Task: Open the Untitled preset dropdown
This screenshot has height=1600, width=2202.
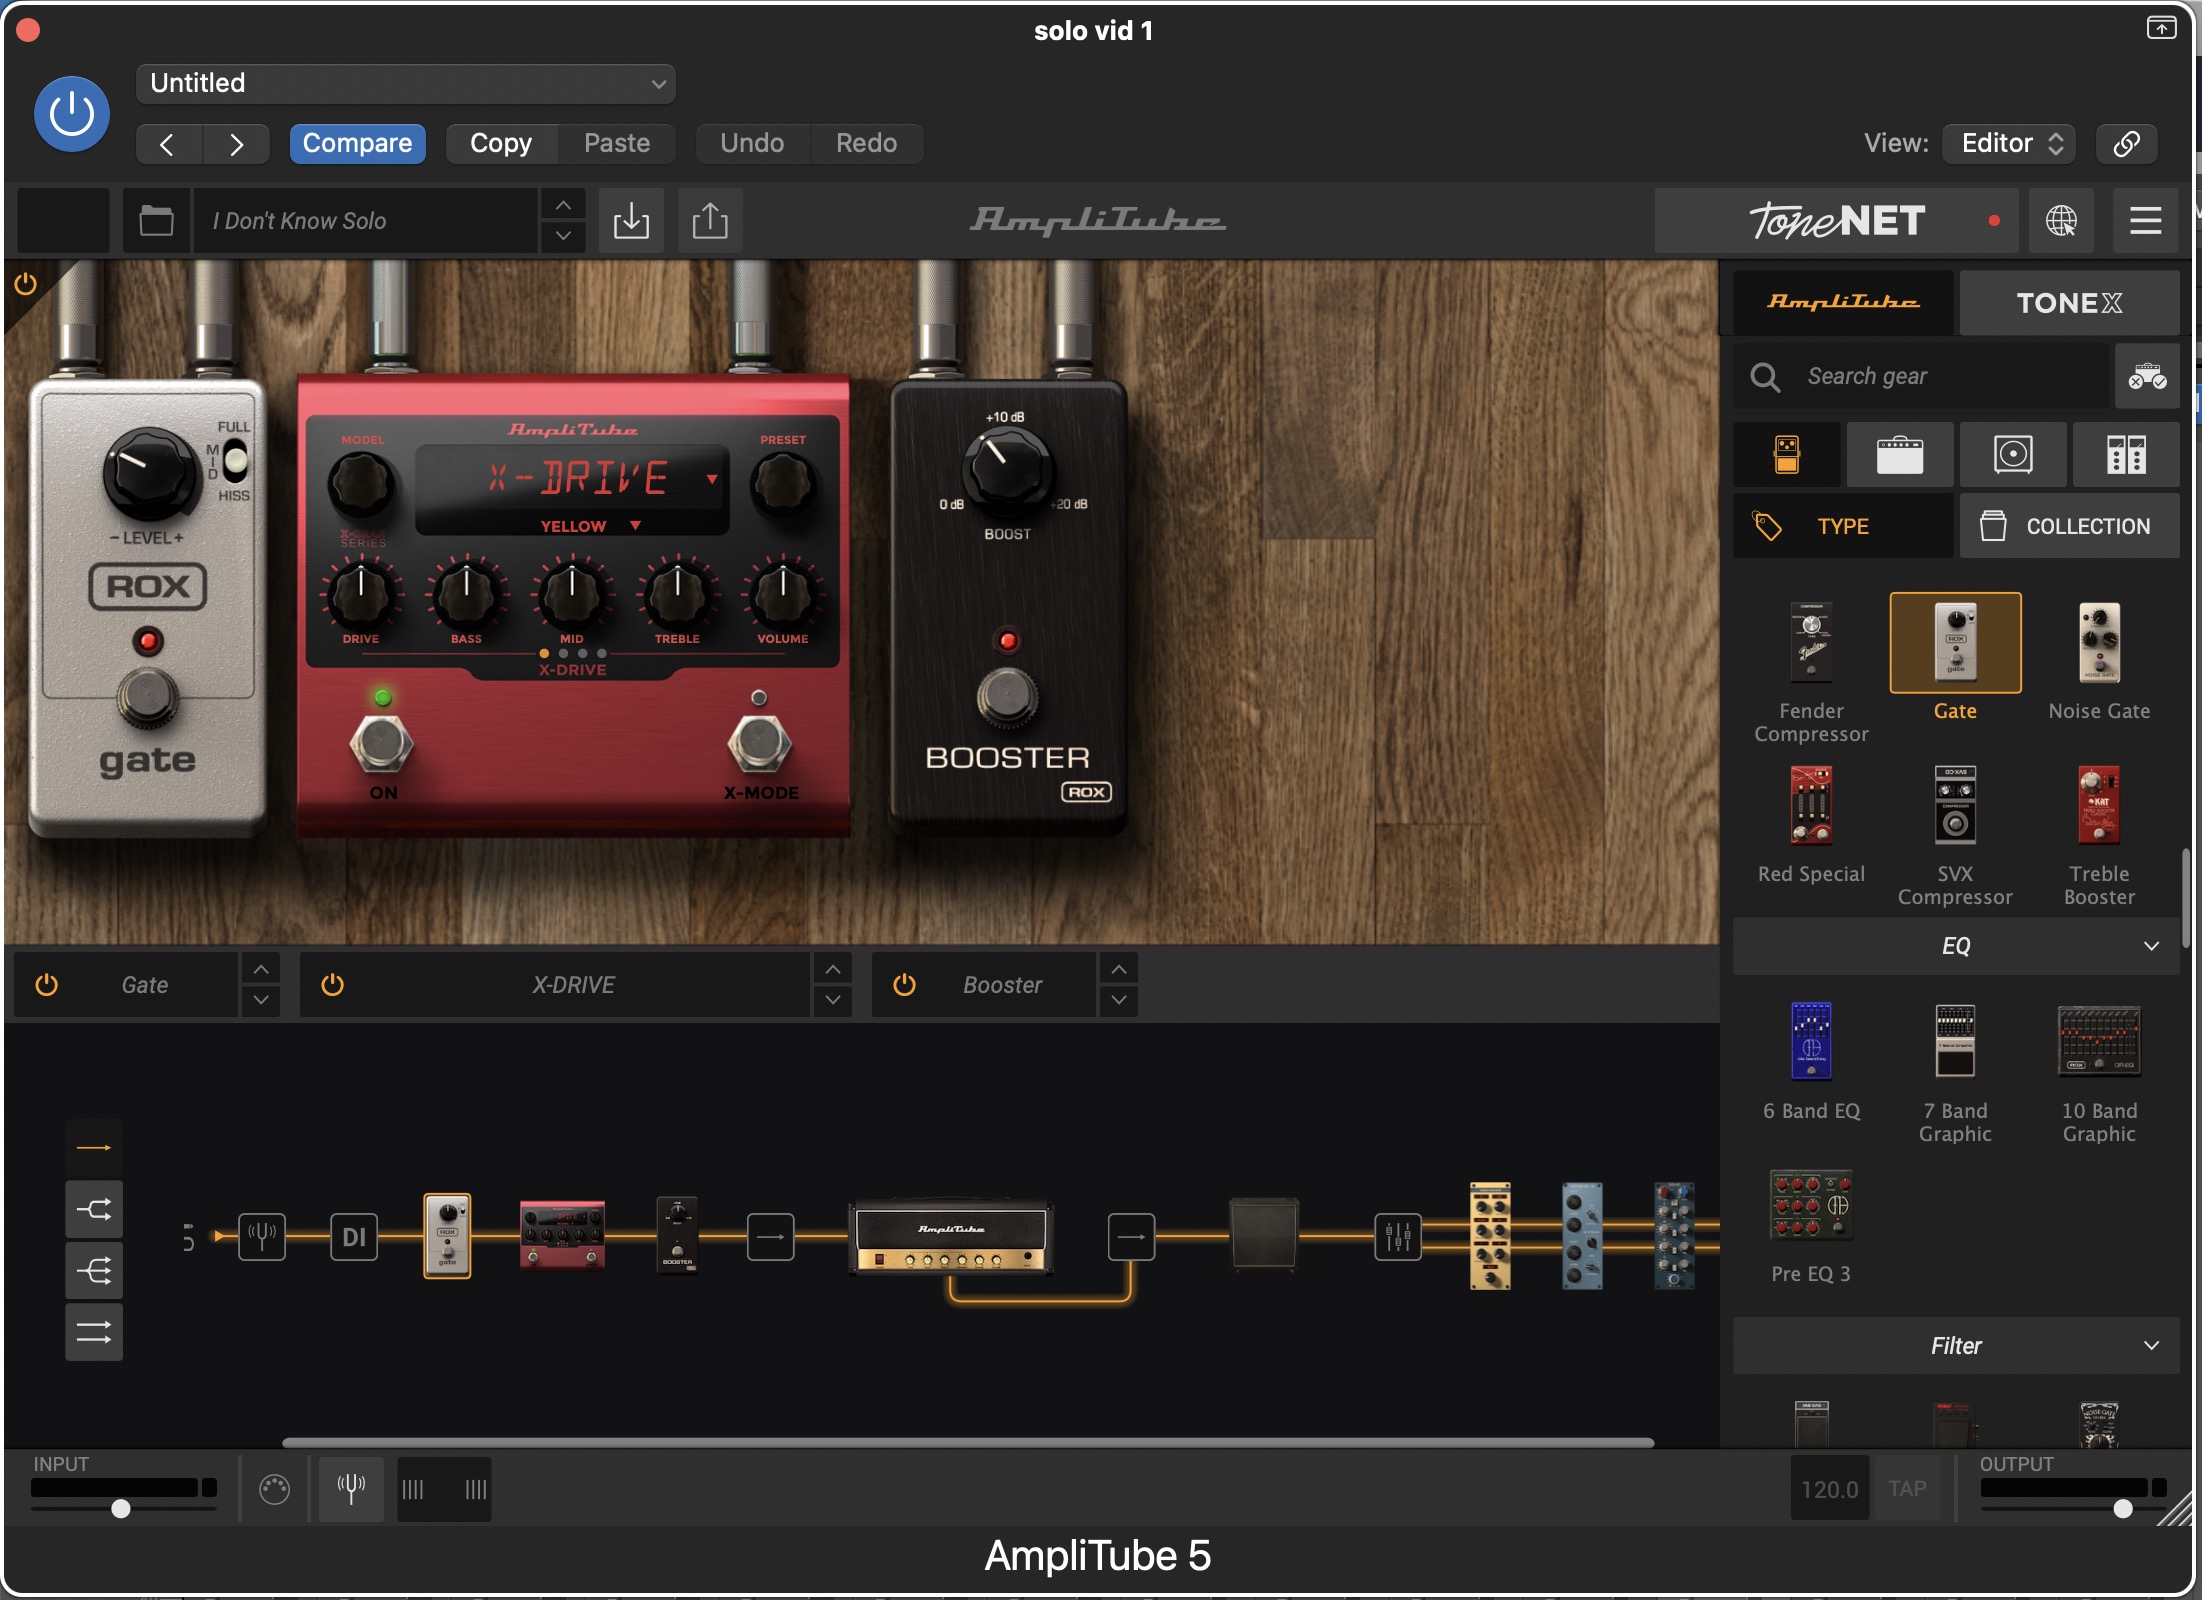Action: (x=405, y=83)
